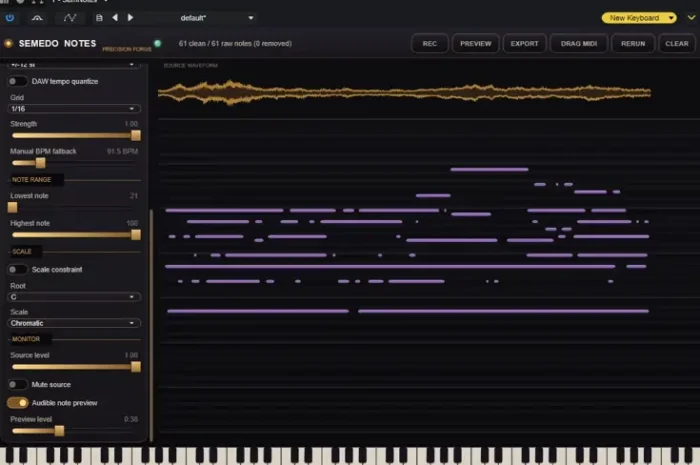Screen dimensions: 700x465
Task: Click the piano keyboard at the bottom
Action: (350, 456)
